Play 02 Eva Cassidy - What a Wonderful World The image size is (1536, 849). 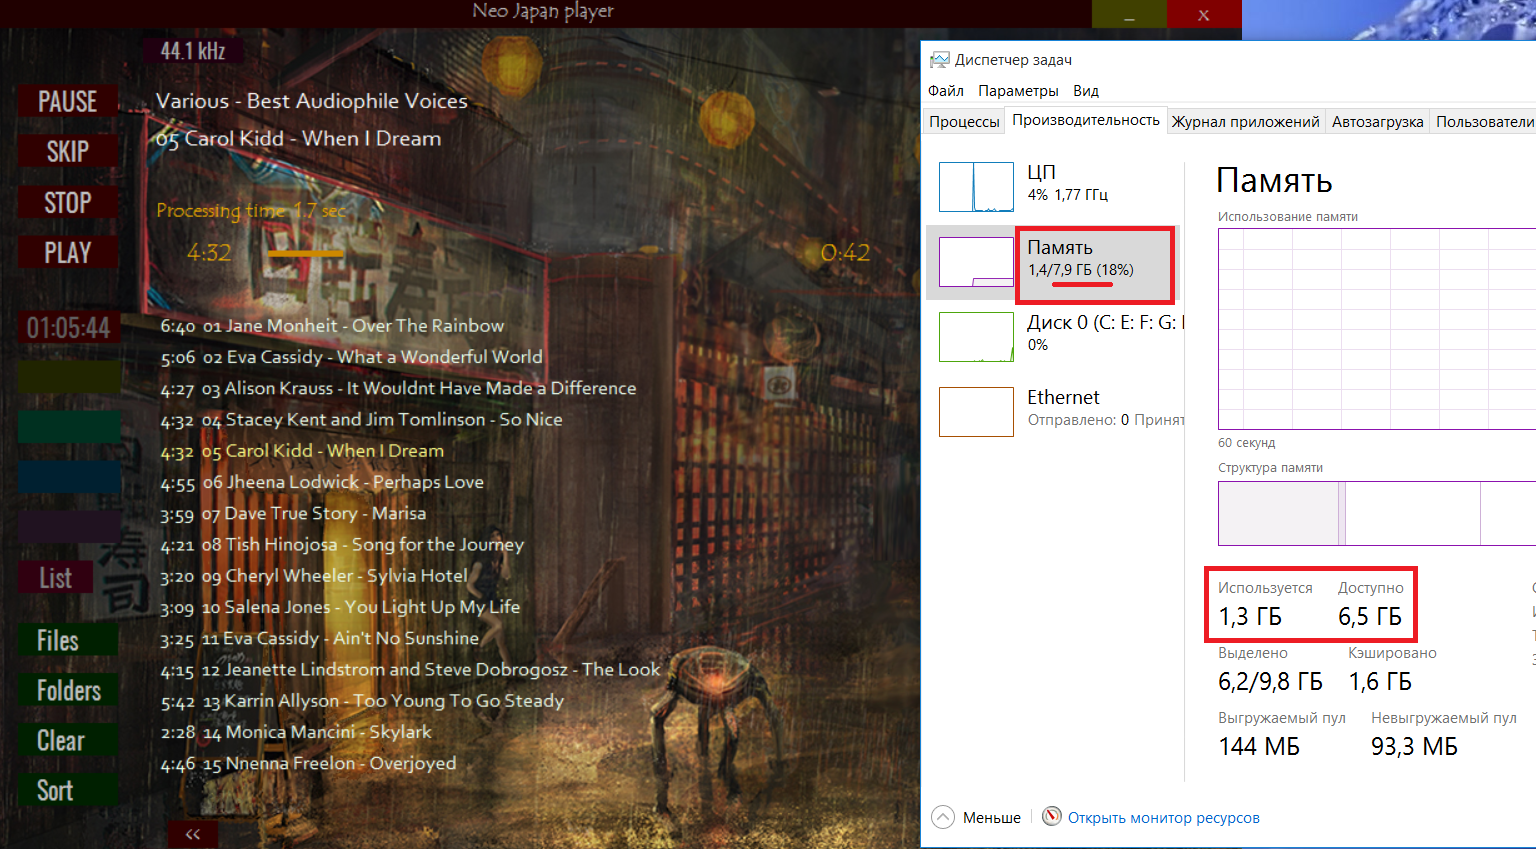click(x=351, y=357)
